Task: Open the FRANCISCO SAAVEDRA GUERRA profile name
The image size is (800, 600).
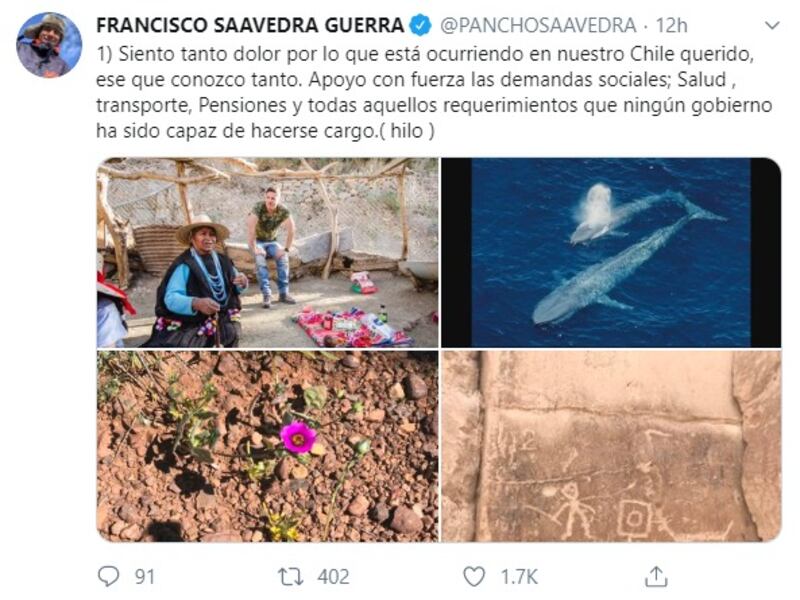Action: click(250, 26)
